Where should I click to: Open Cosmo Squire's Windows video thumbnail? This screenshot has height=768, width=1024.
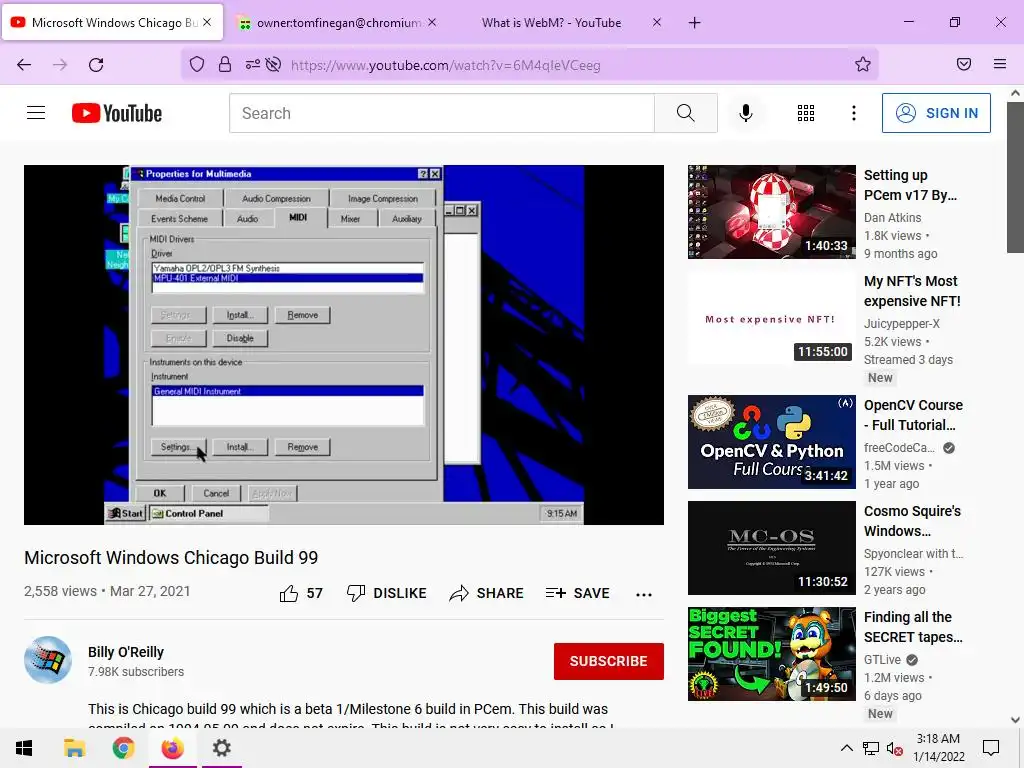(771, 548)
